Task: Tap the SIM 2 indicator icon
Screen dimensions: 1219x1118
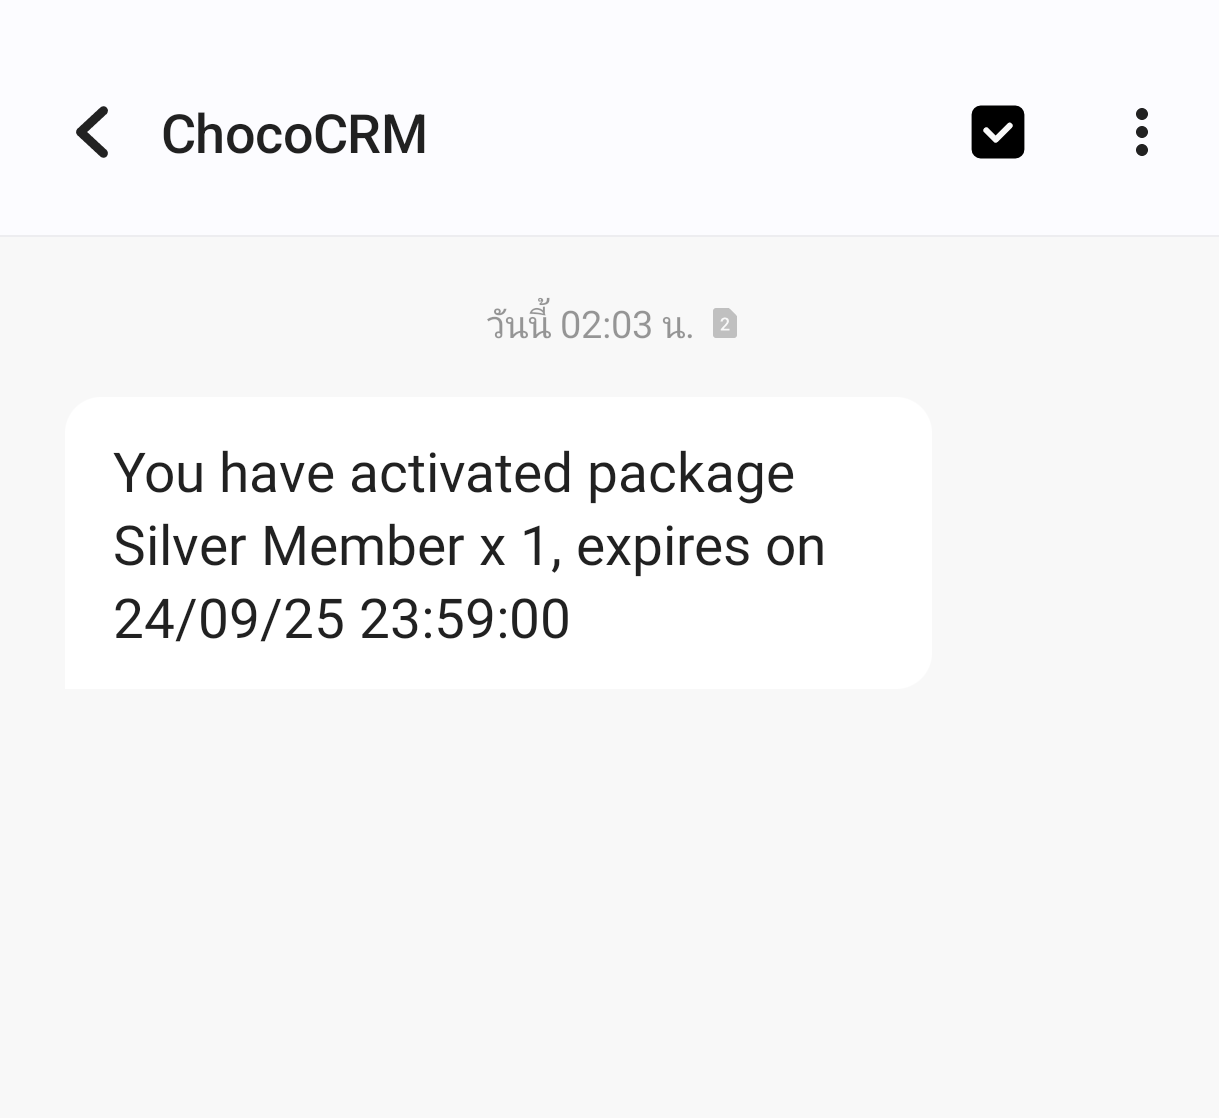Action: coord(725,324)
